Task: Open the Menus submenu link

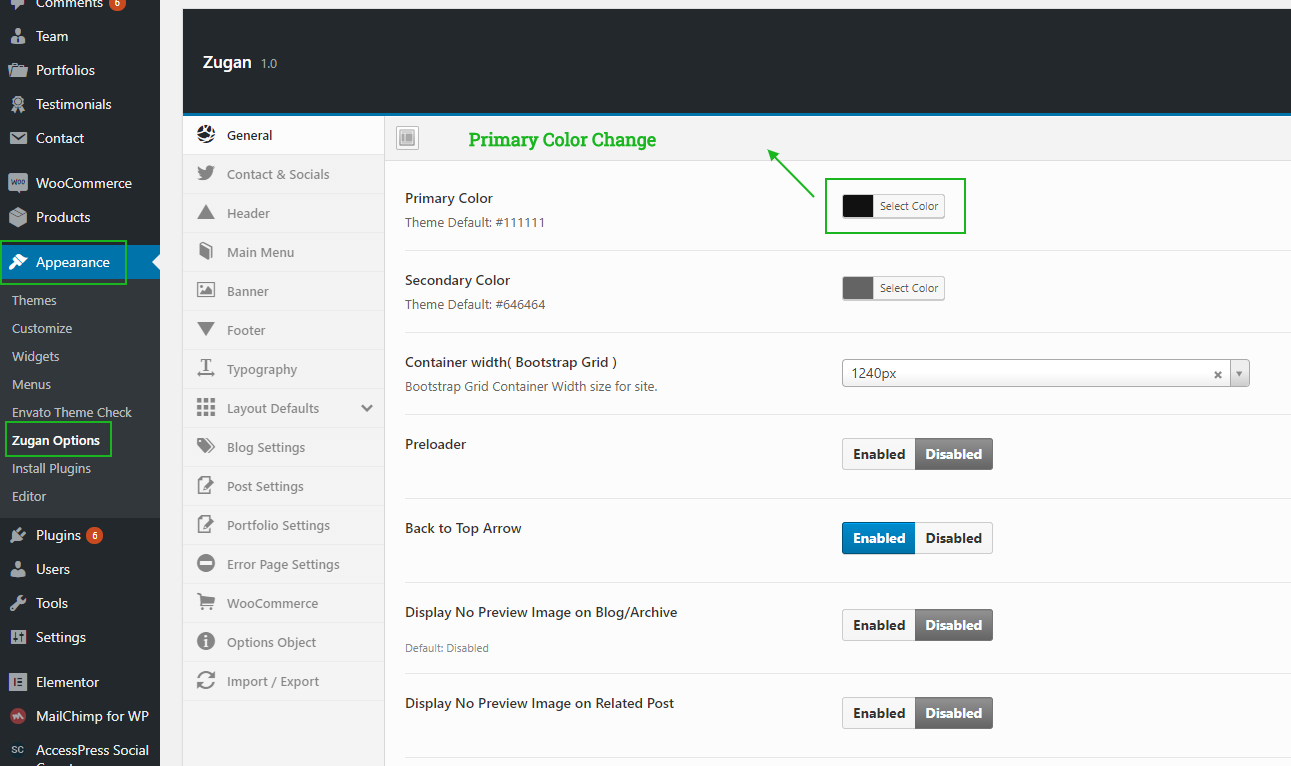Action: tap(31, 384)
